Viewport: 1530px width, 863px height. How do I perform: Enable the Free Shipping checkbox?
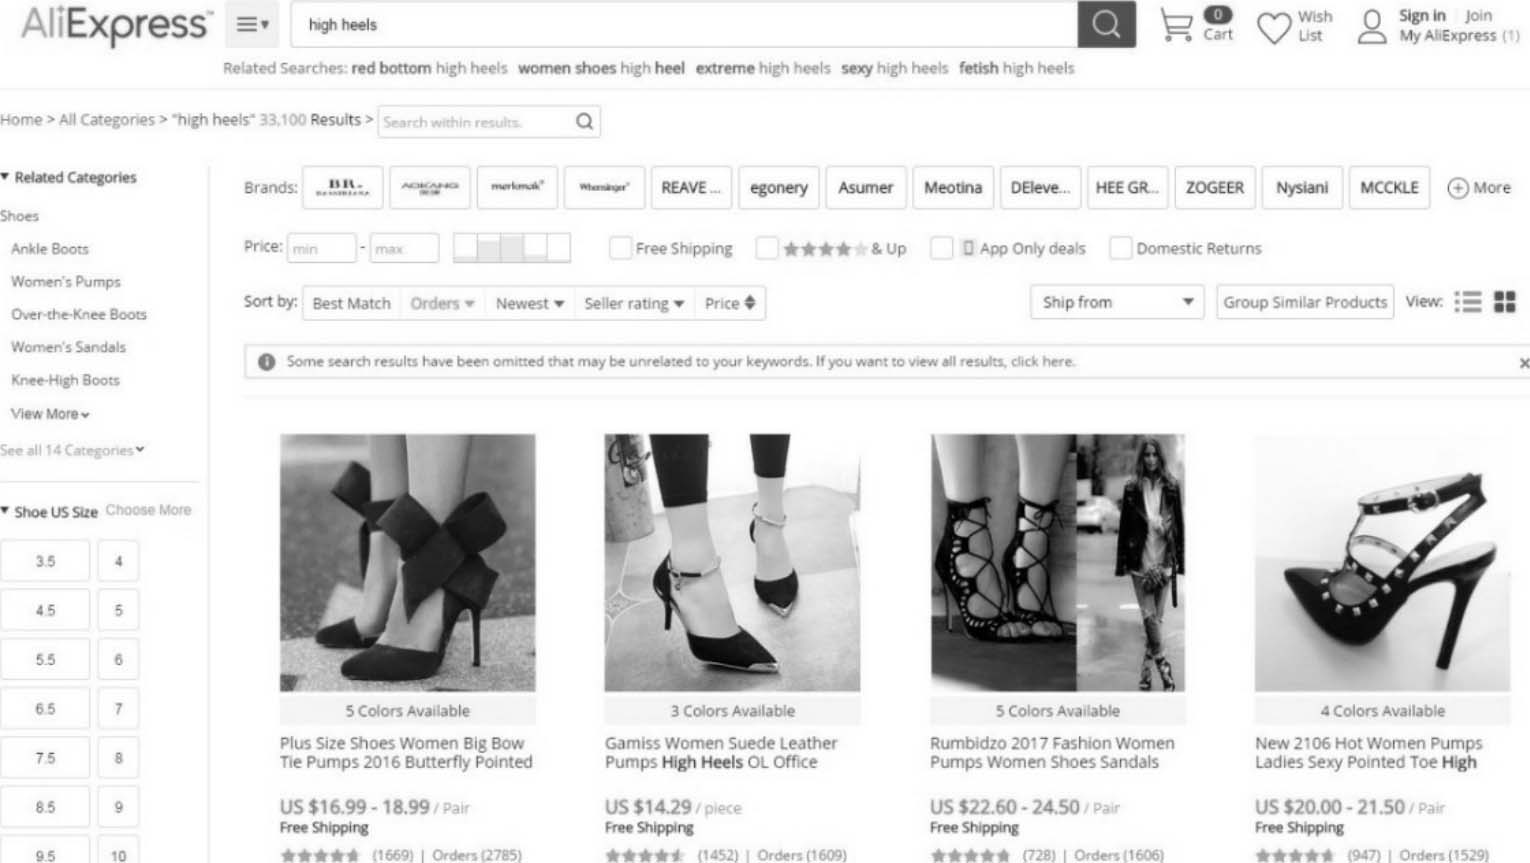[x=620, y=248]
